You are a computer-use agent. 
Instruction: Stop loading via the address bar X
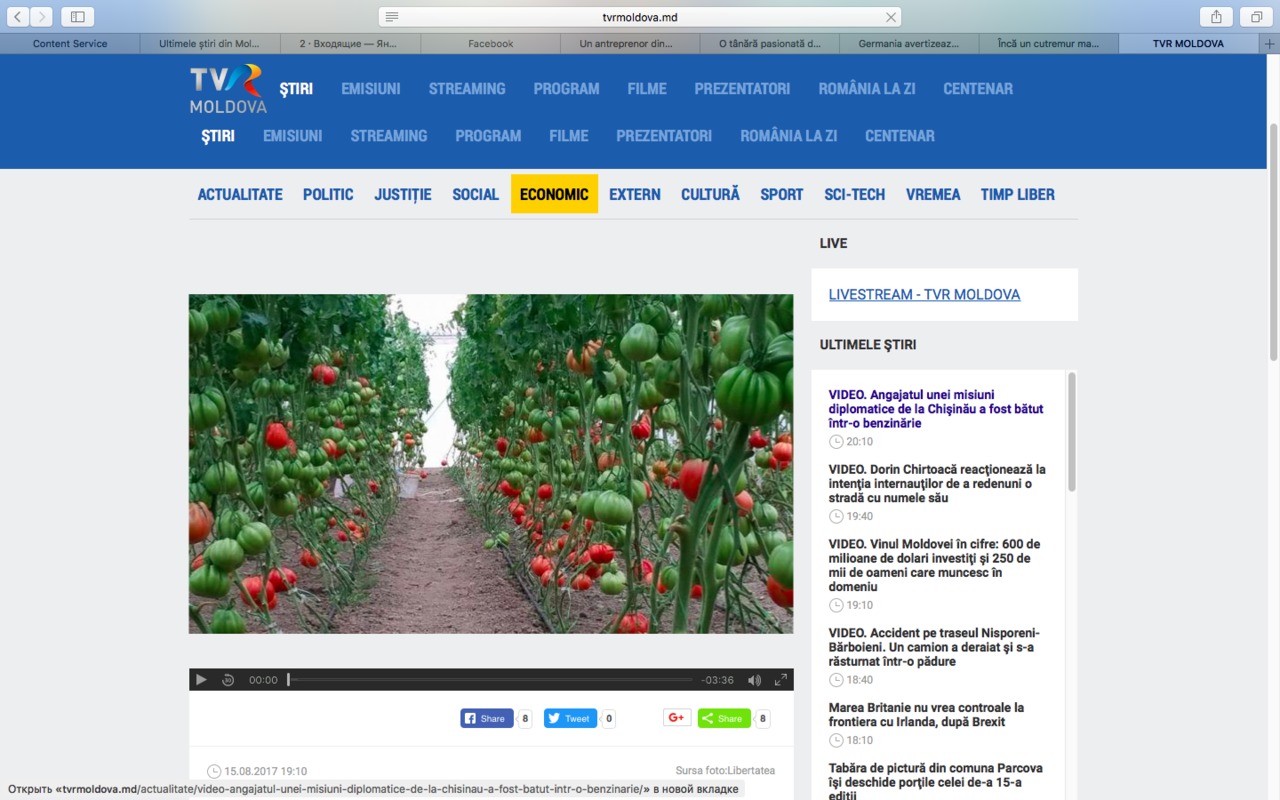coord(890,17)
